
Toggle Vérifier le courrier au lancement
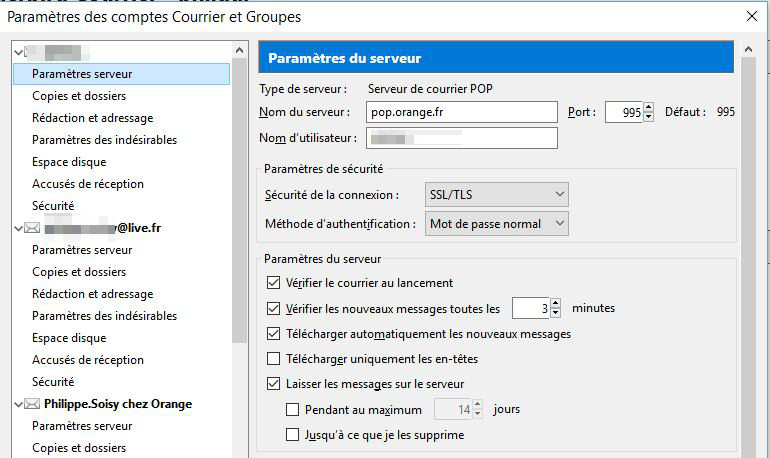coord(275,283)
